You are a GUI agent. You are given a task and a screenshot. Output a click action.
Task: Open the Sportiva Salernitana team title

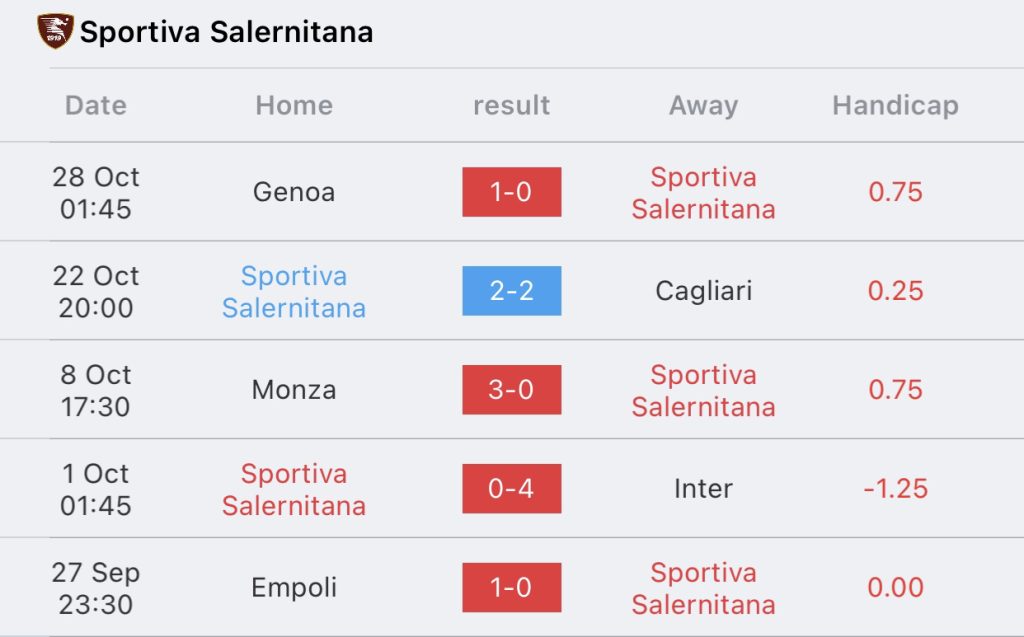point(226,32)
